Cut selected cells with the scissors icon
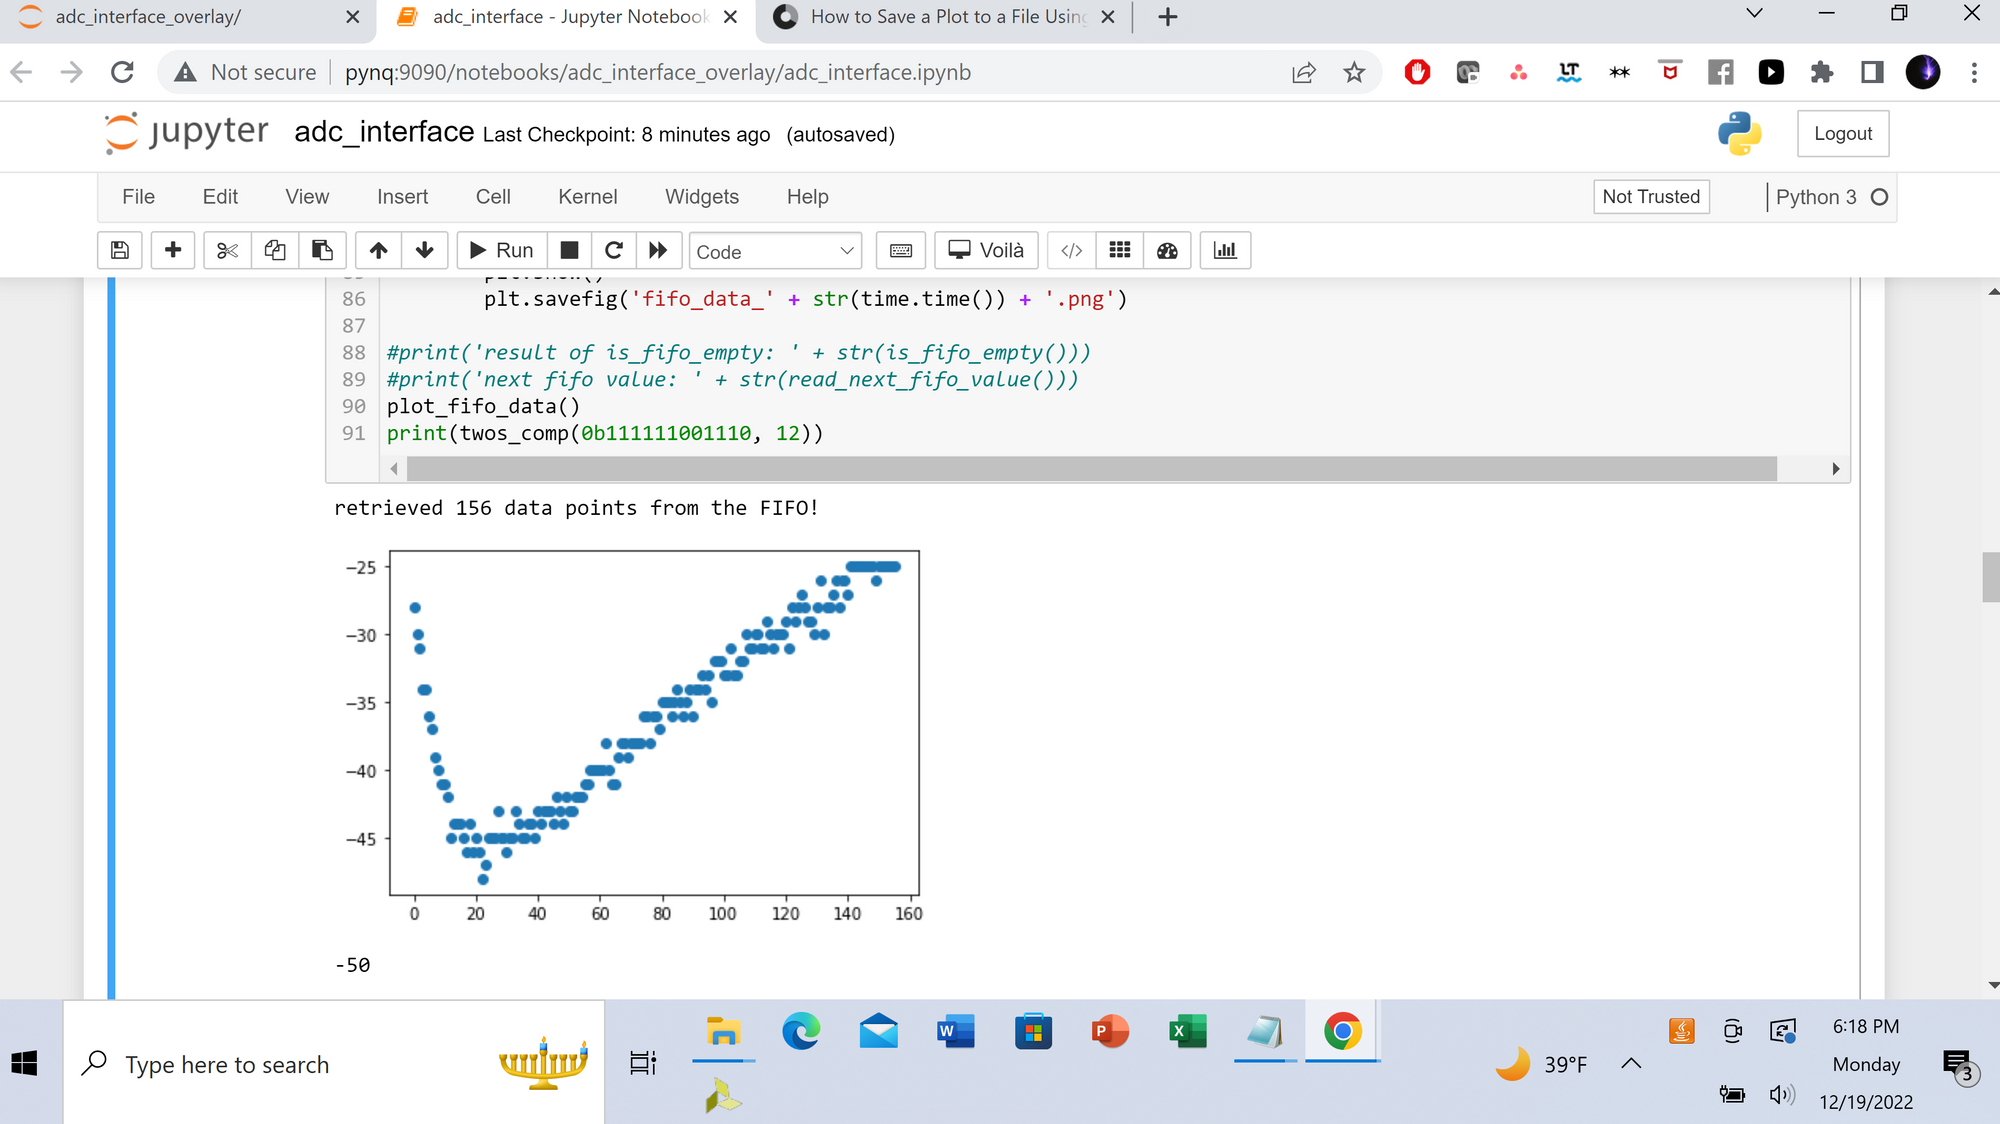This screenshot has height=1124, width=2000. point(227,250)
